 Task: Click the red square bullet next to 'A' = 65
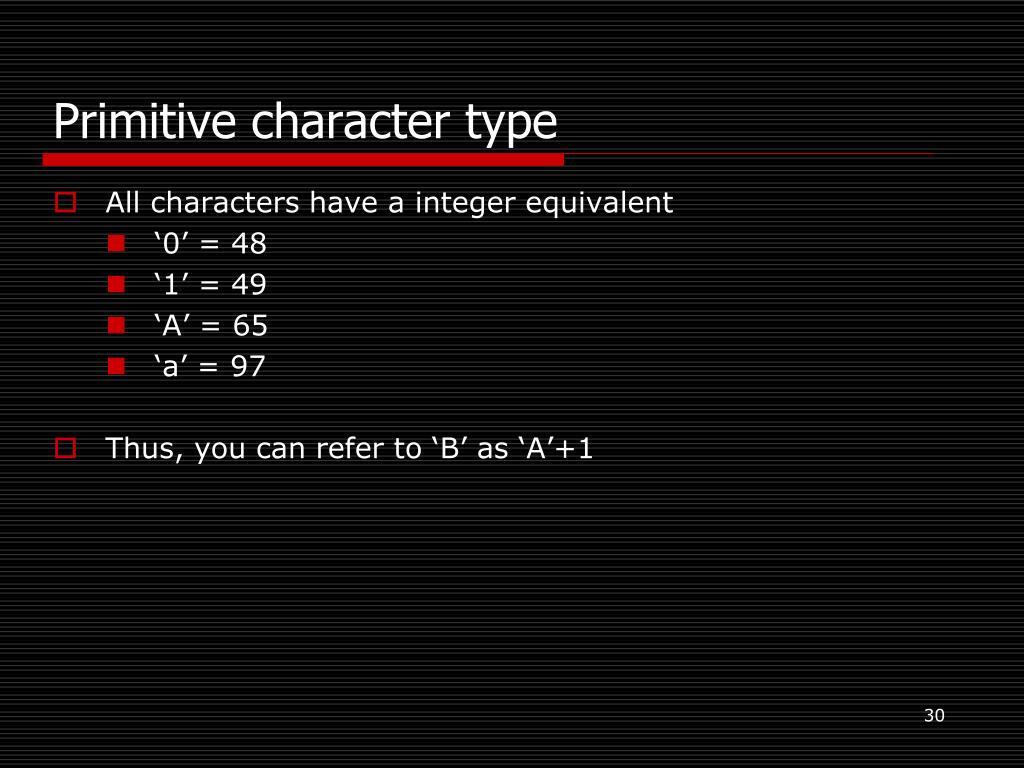116,325
